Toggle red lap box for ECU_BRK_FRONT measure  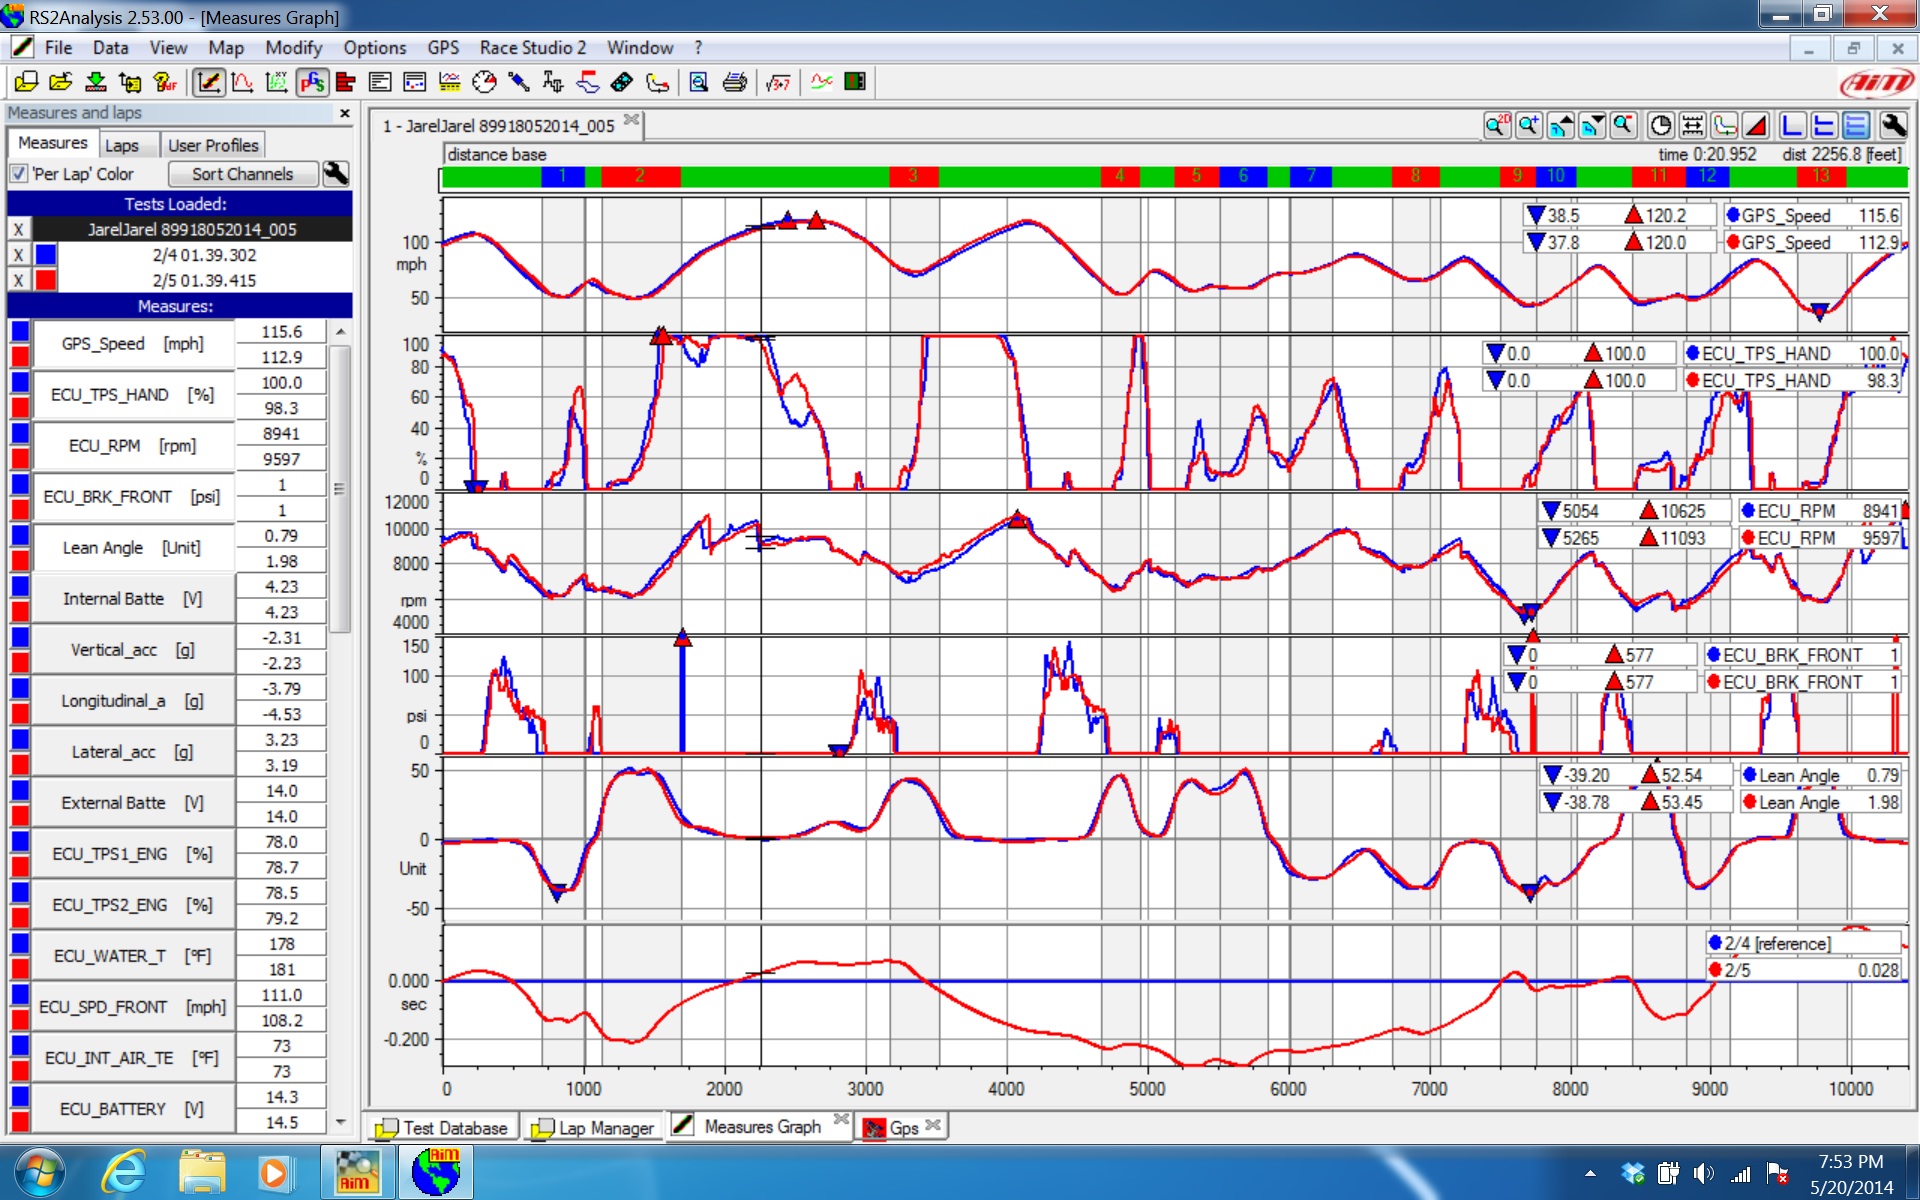[19, 510]
